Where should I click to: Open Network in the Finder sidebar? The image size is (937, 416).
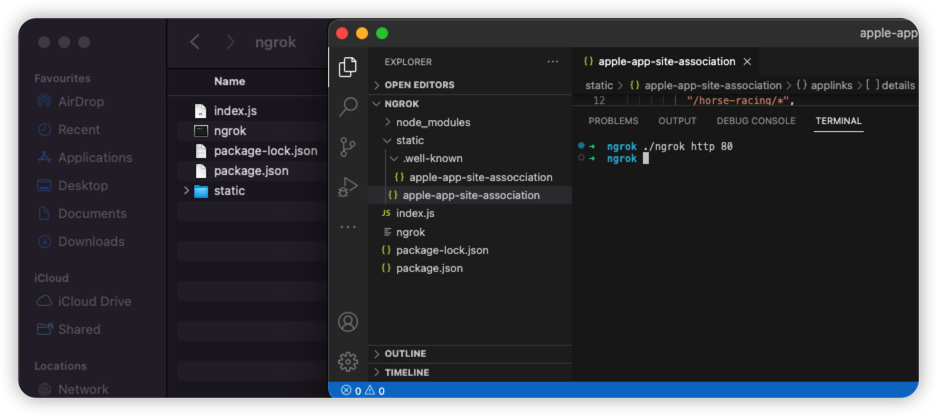click(73, 389)
